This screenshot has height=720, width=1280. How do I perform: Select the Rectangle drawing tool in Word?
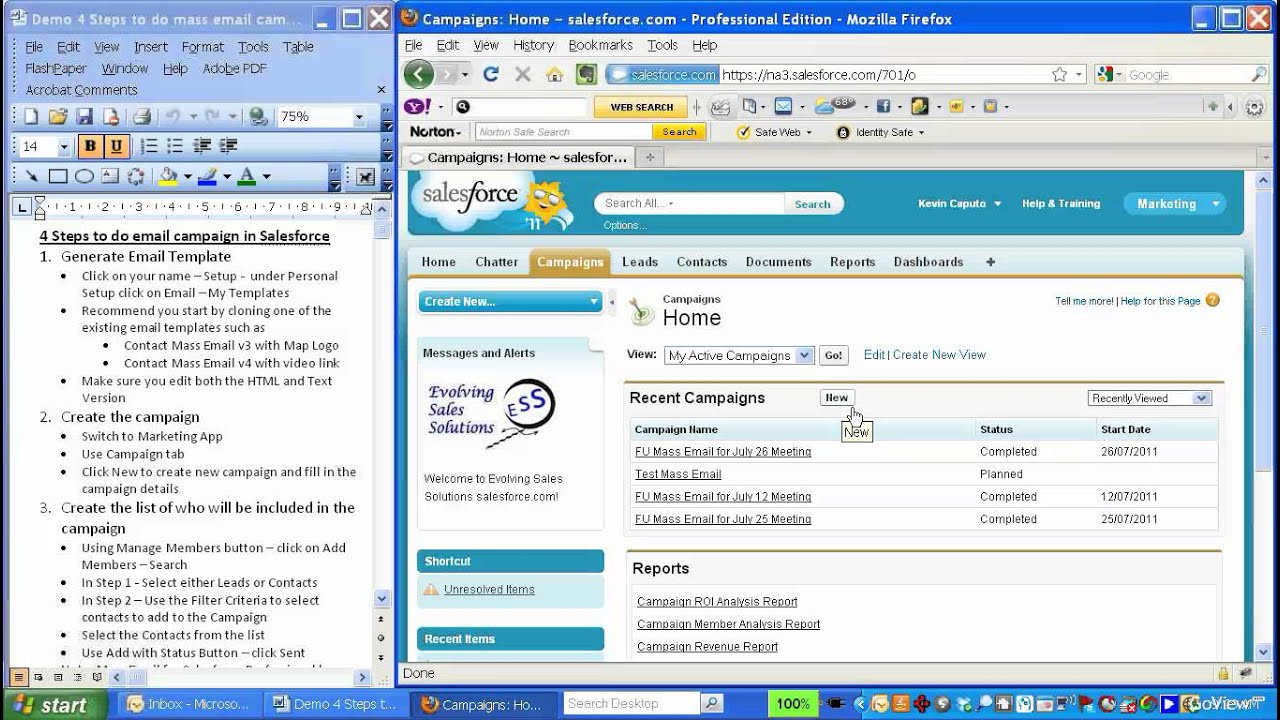point(58,177)
